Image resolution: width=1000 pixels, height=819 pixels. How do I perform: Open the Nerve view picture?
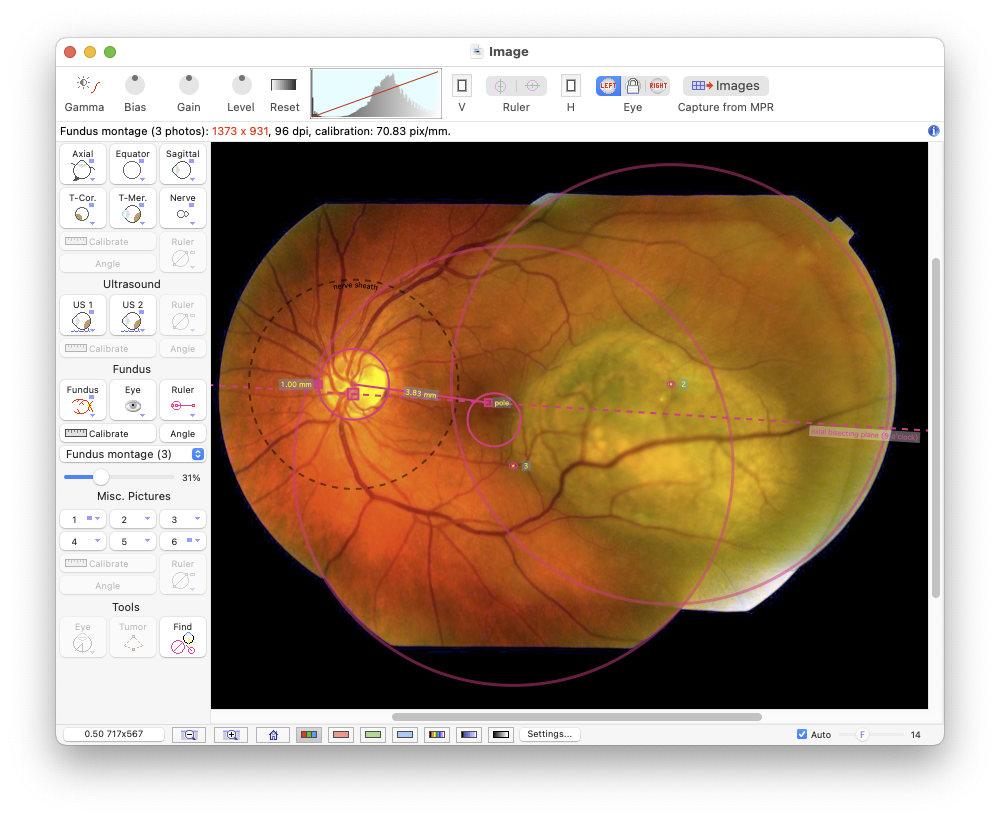click(x=182, y=208)
